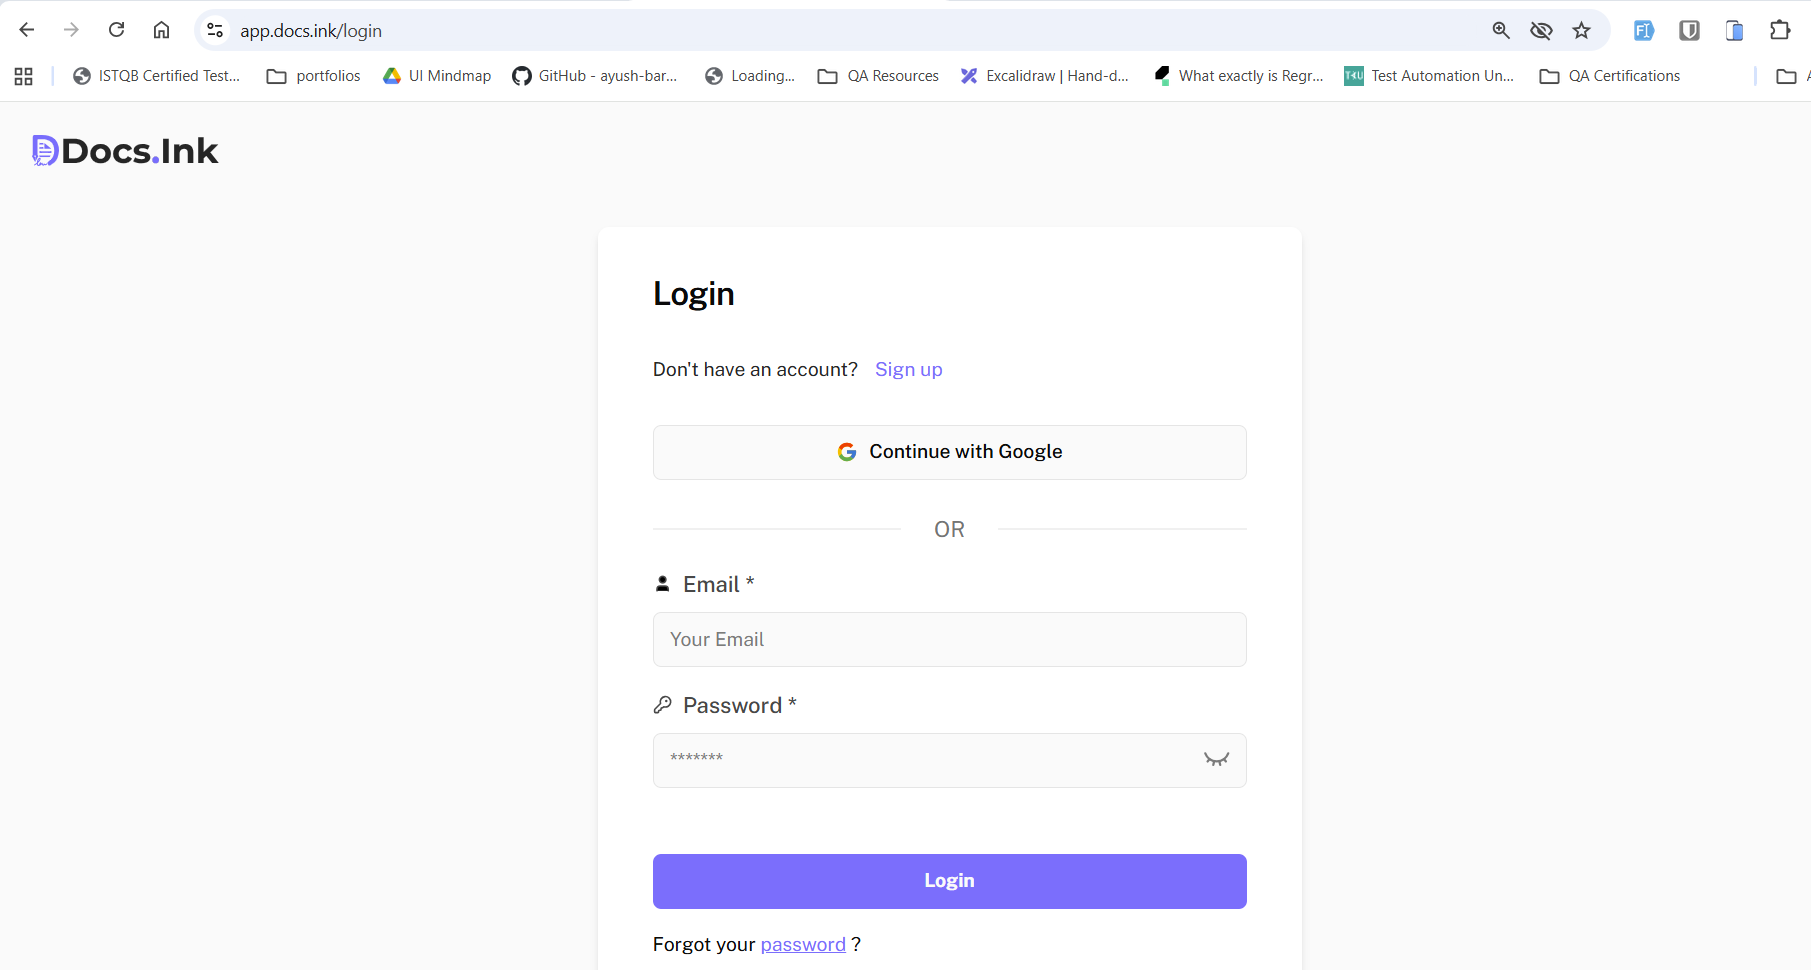Expand the portfolios bookmark folder

314,76
